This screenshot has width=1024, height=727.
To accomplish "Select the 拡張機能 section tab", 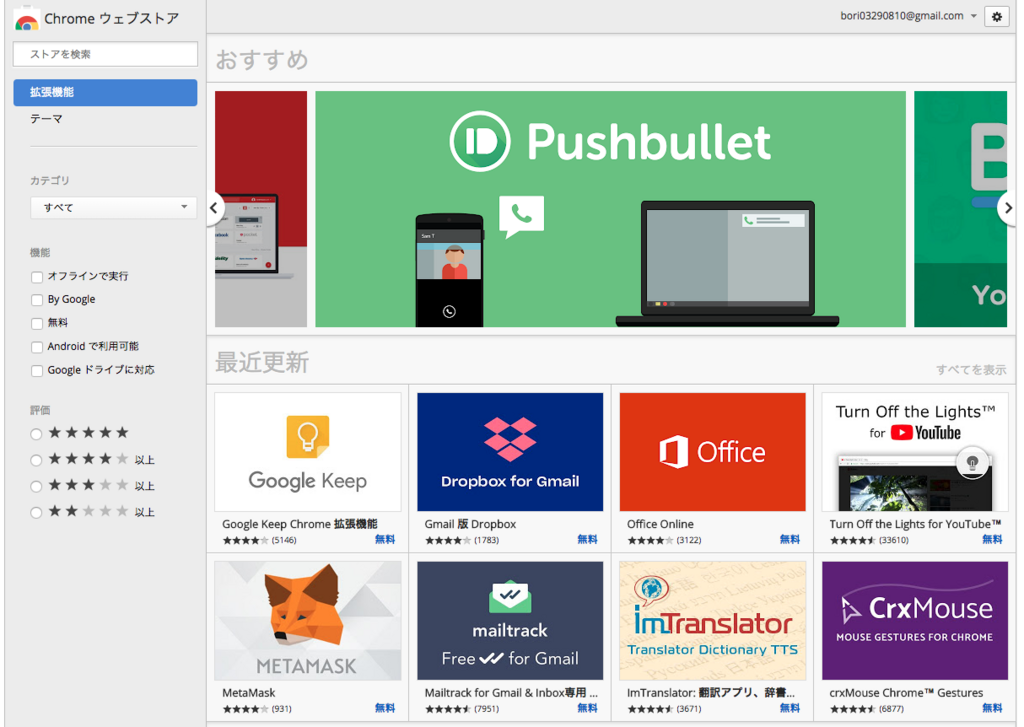I will [105, 92].
